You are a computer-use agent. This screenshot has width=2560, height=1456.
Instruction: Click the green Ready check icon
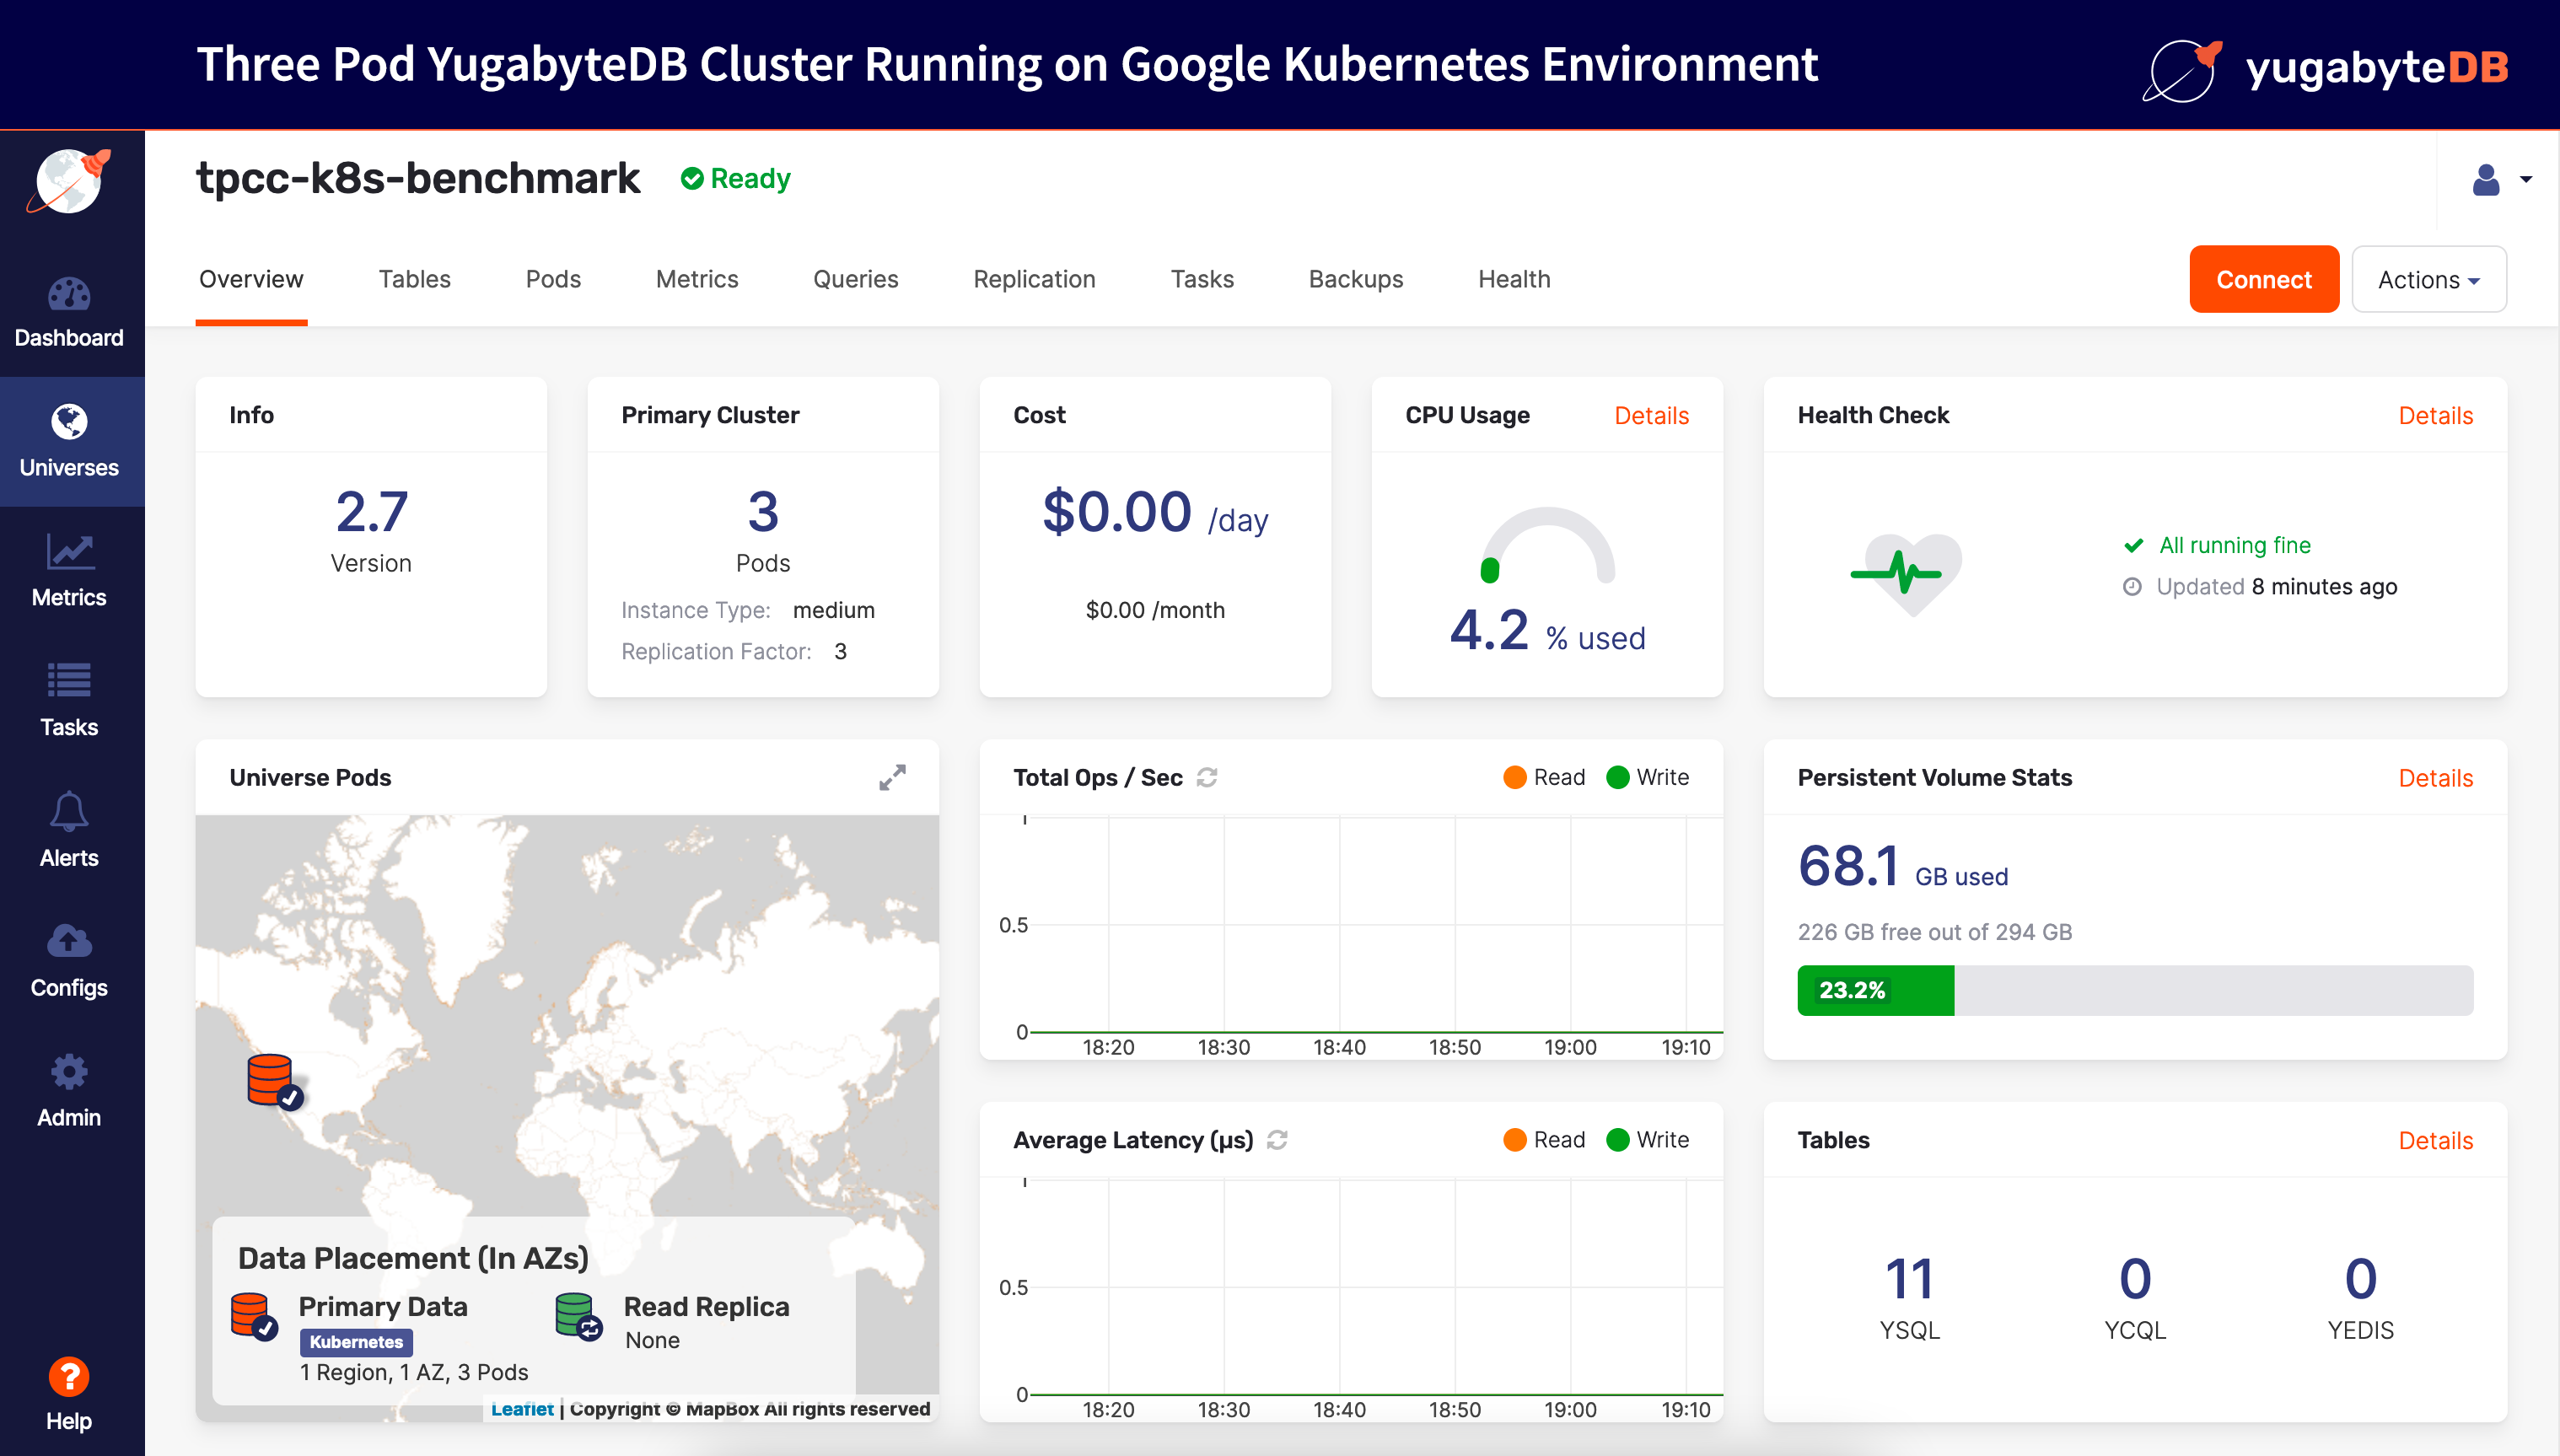(691, 178)
